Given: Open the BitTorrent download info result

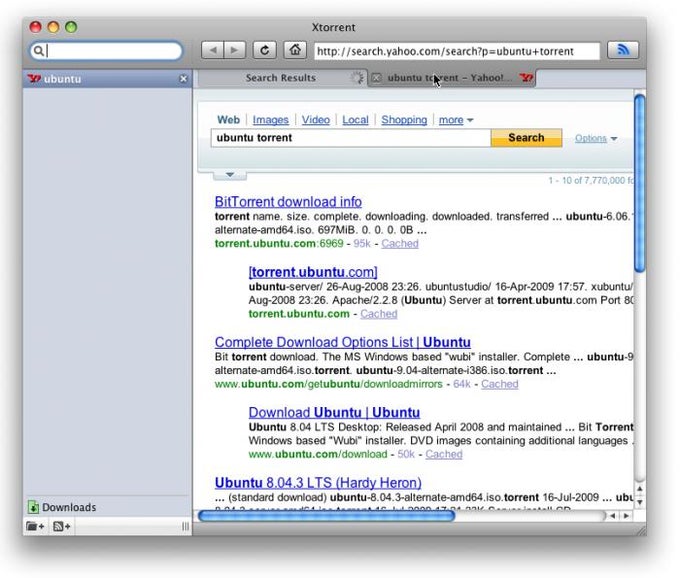Looking at the screenshot, I should 288,202.
